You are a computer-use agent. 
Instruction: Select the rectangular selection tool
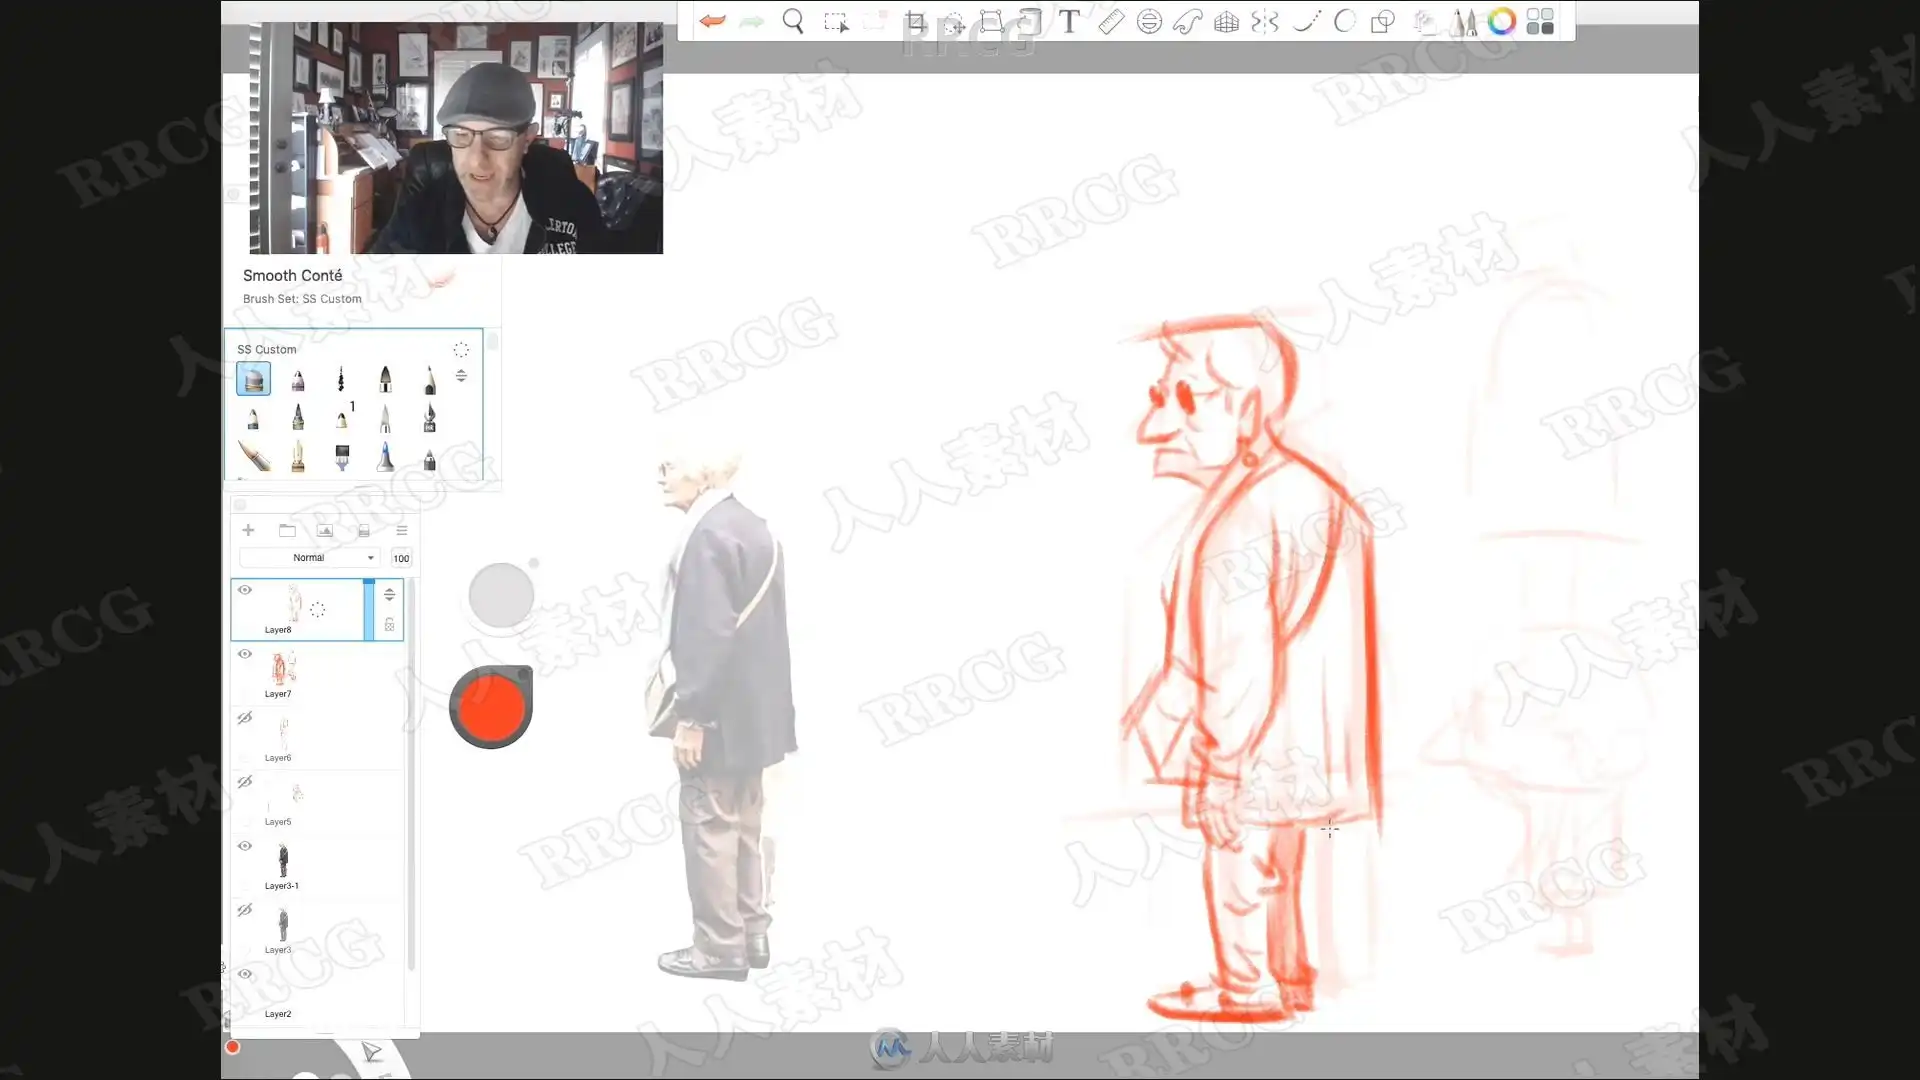tap(835, 21)
